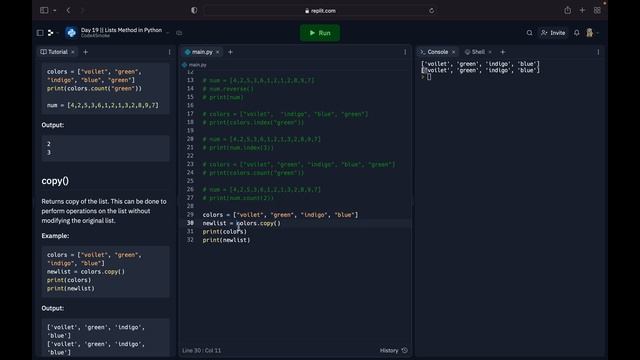
Task: Click the main.py breadcrumb
Action: tap(194, 65)
